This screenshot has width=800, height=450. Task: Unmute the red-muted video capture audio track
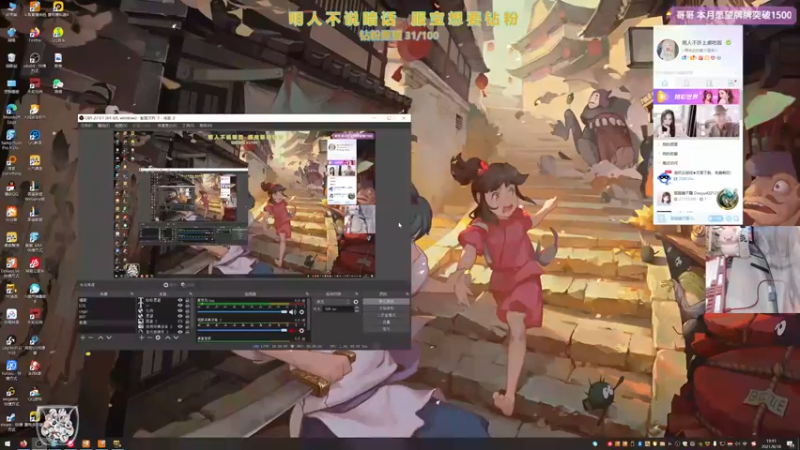point(292,331)
